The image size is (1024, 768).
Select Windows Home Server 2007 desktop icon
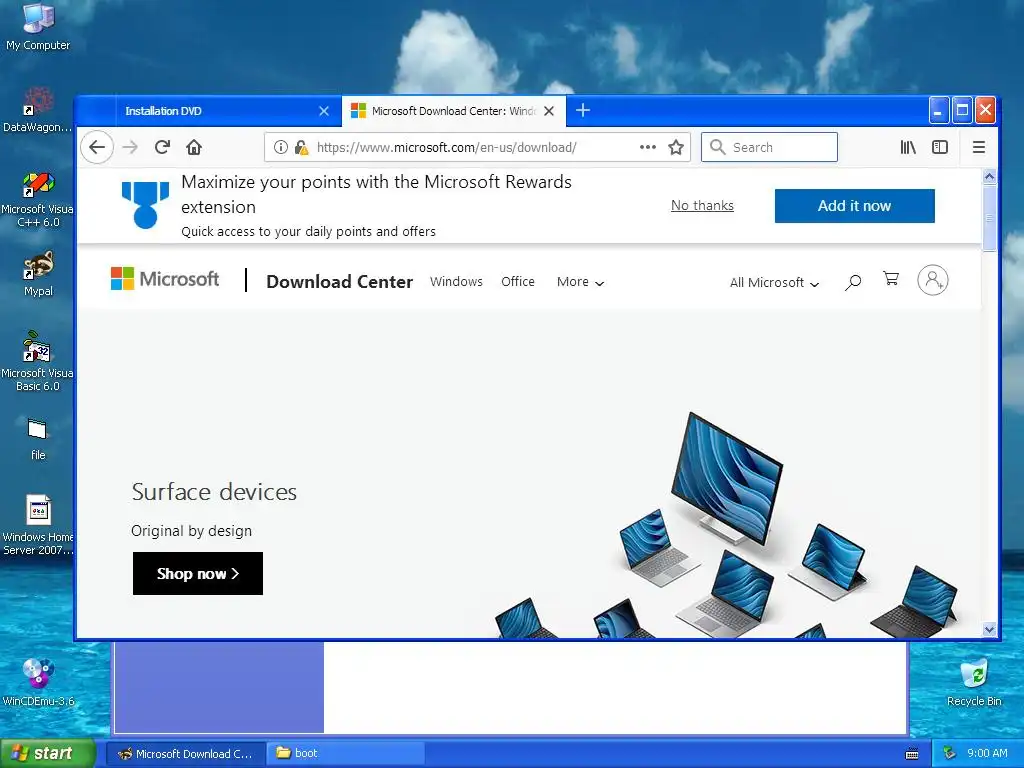(x=38, y=526)
